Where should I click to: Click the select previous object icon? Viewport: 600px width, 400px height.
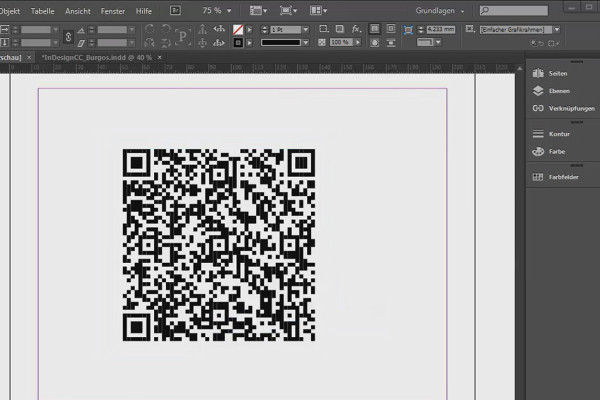219,29
